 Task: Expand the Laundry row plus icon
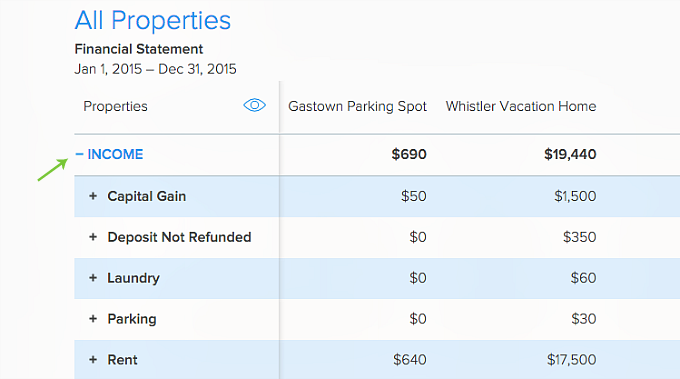[93, 278]
